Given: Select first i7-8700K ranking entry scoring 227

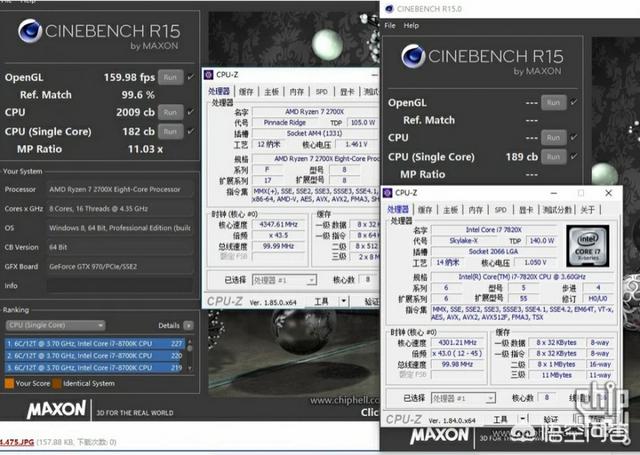Looking at the screenshot, I should pyautogui.click(x=94, y=344).
